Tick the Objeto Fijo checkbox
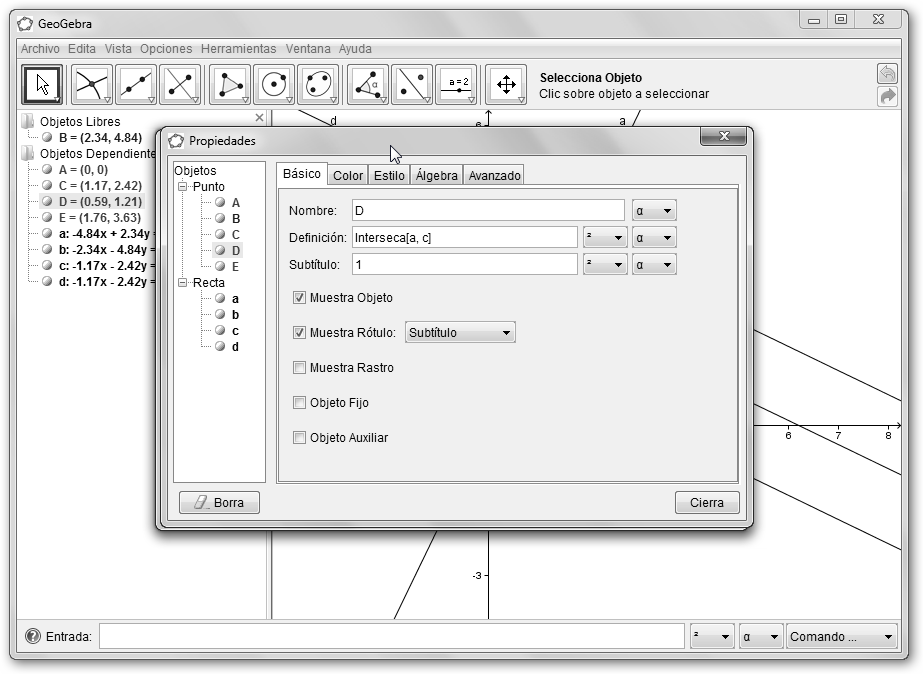The width and height of the screenshot is (923, 674). [x=299, y=403]
